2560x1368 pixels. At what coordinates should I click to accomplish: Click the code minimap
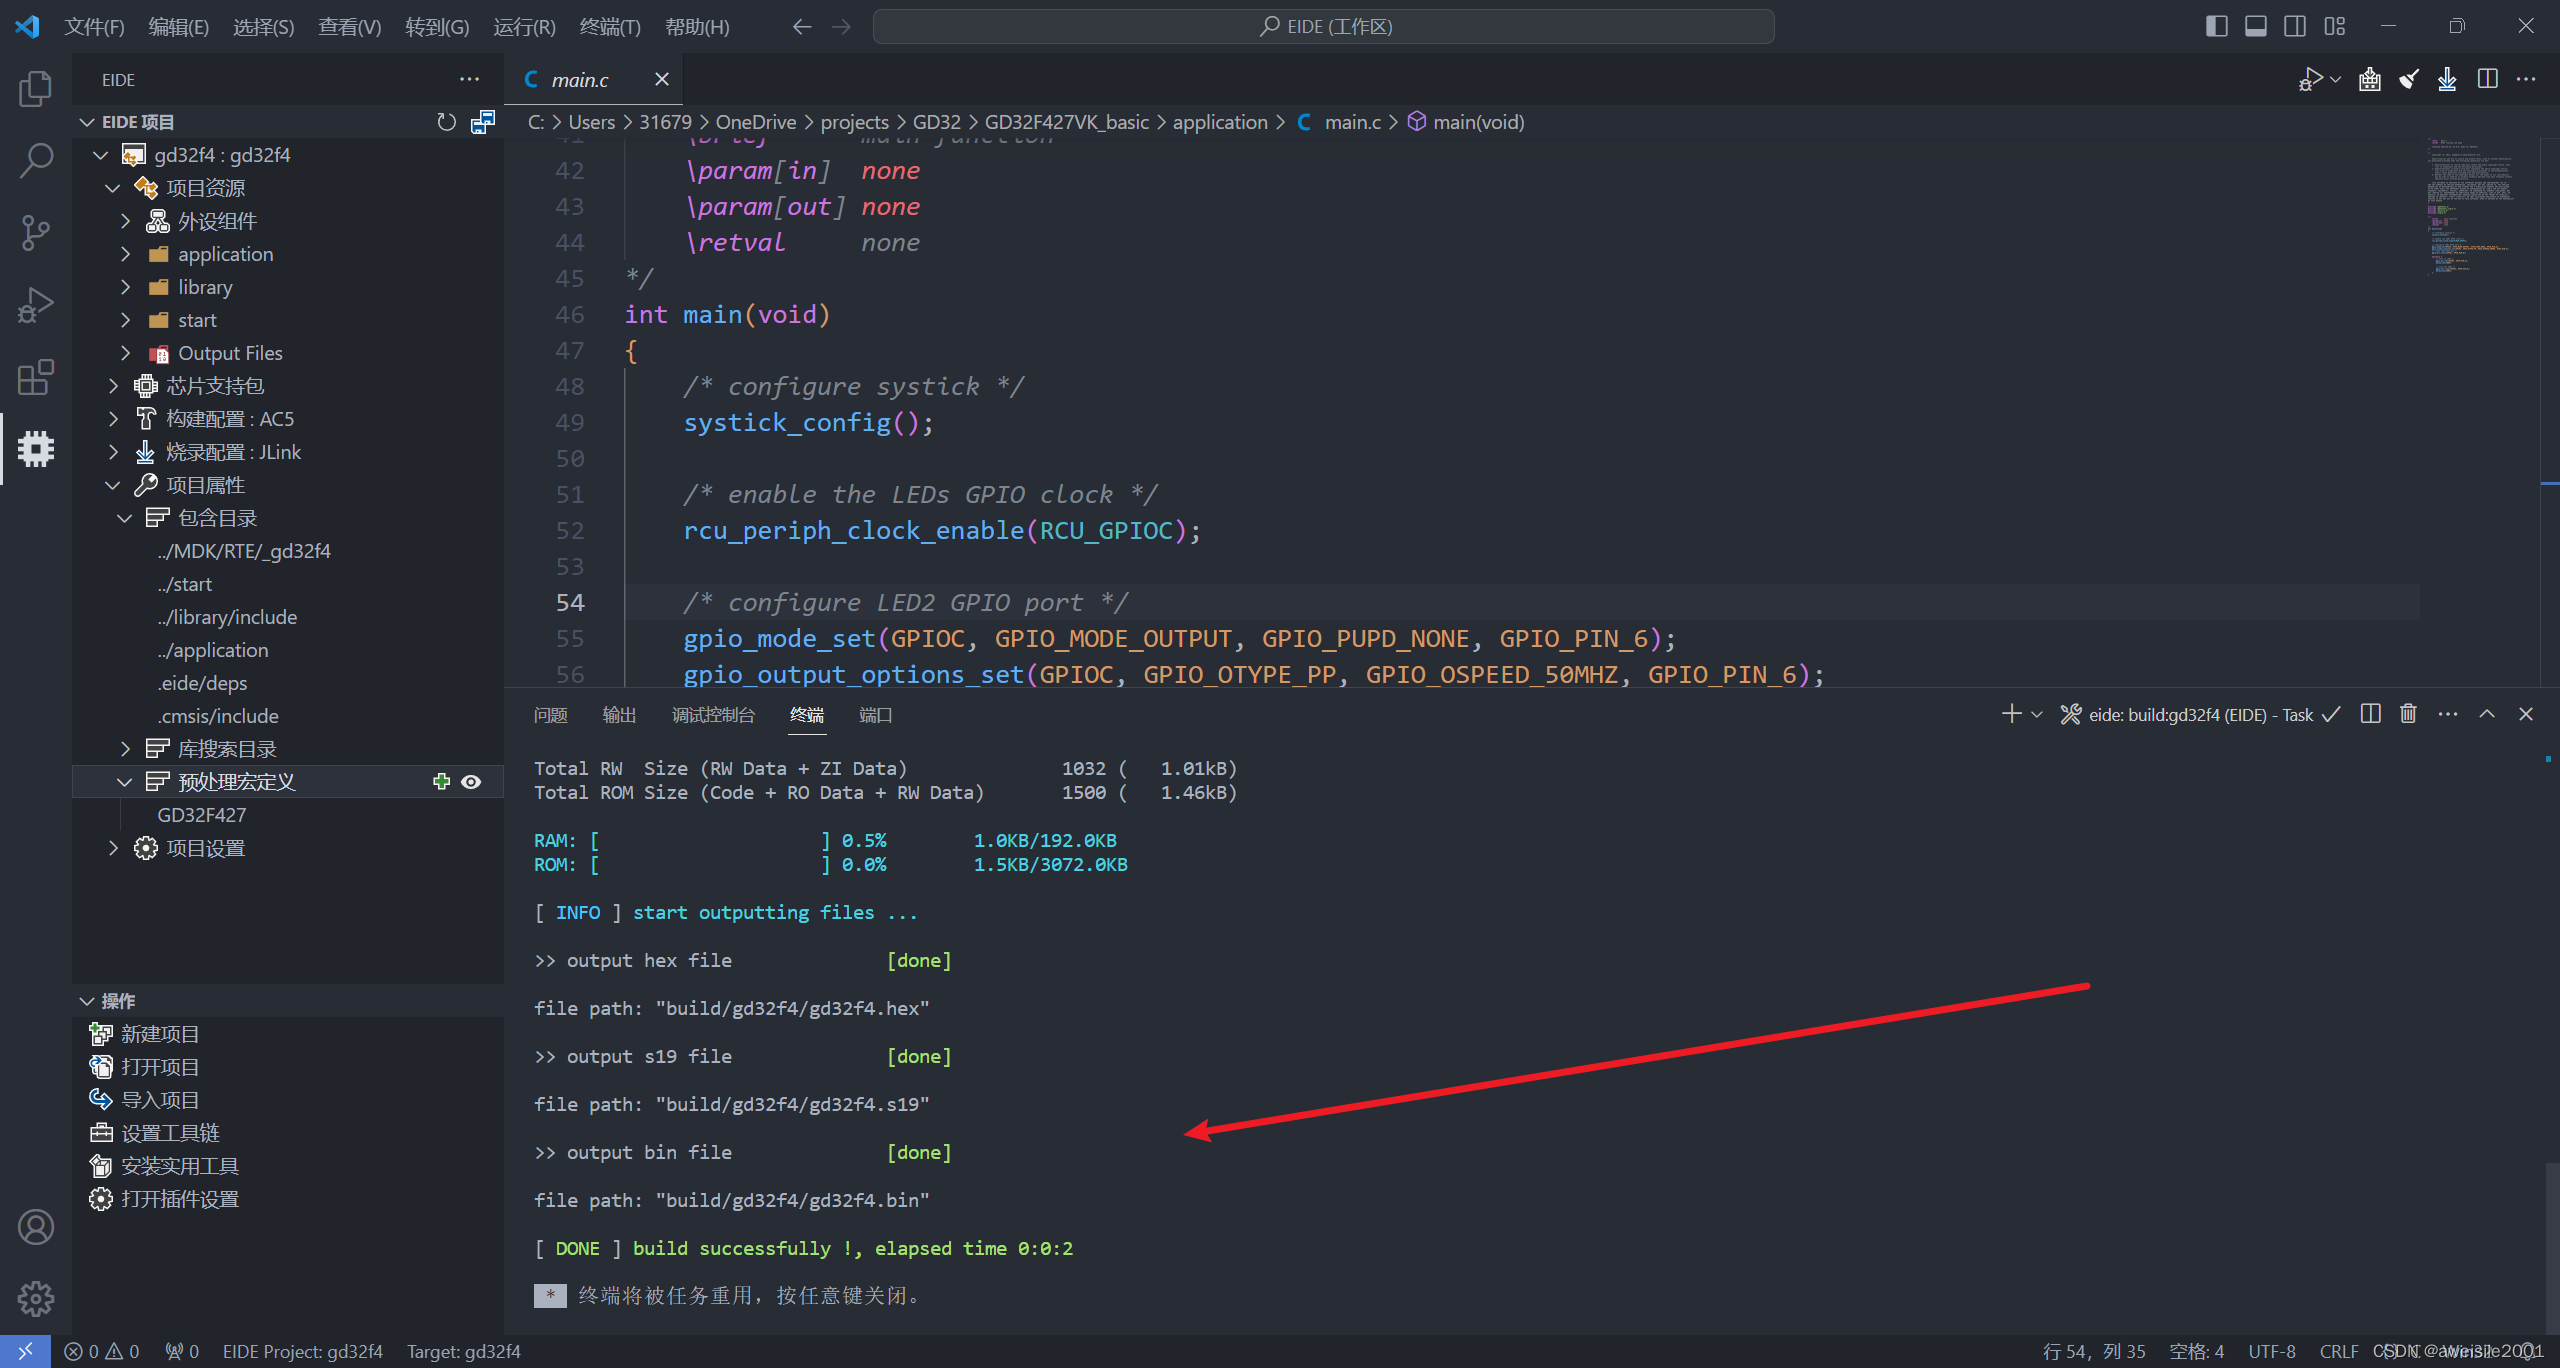coord(2470,207)
